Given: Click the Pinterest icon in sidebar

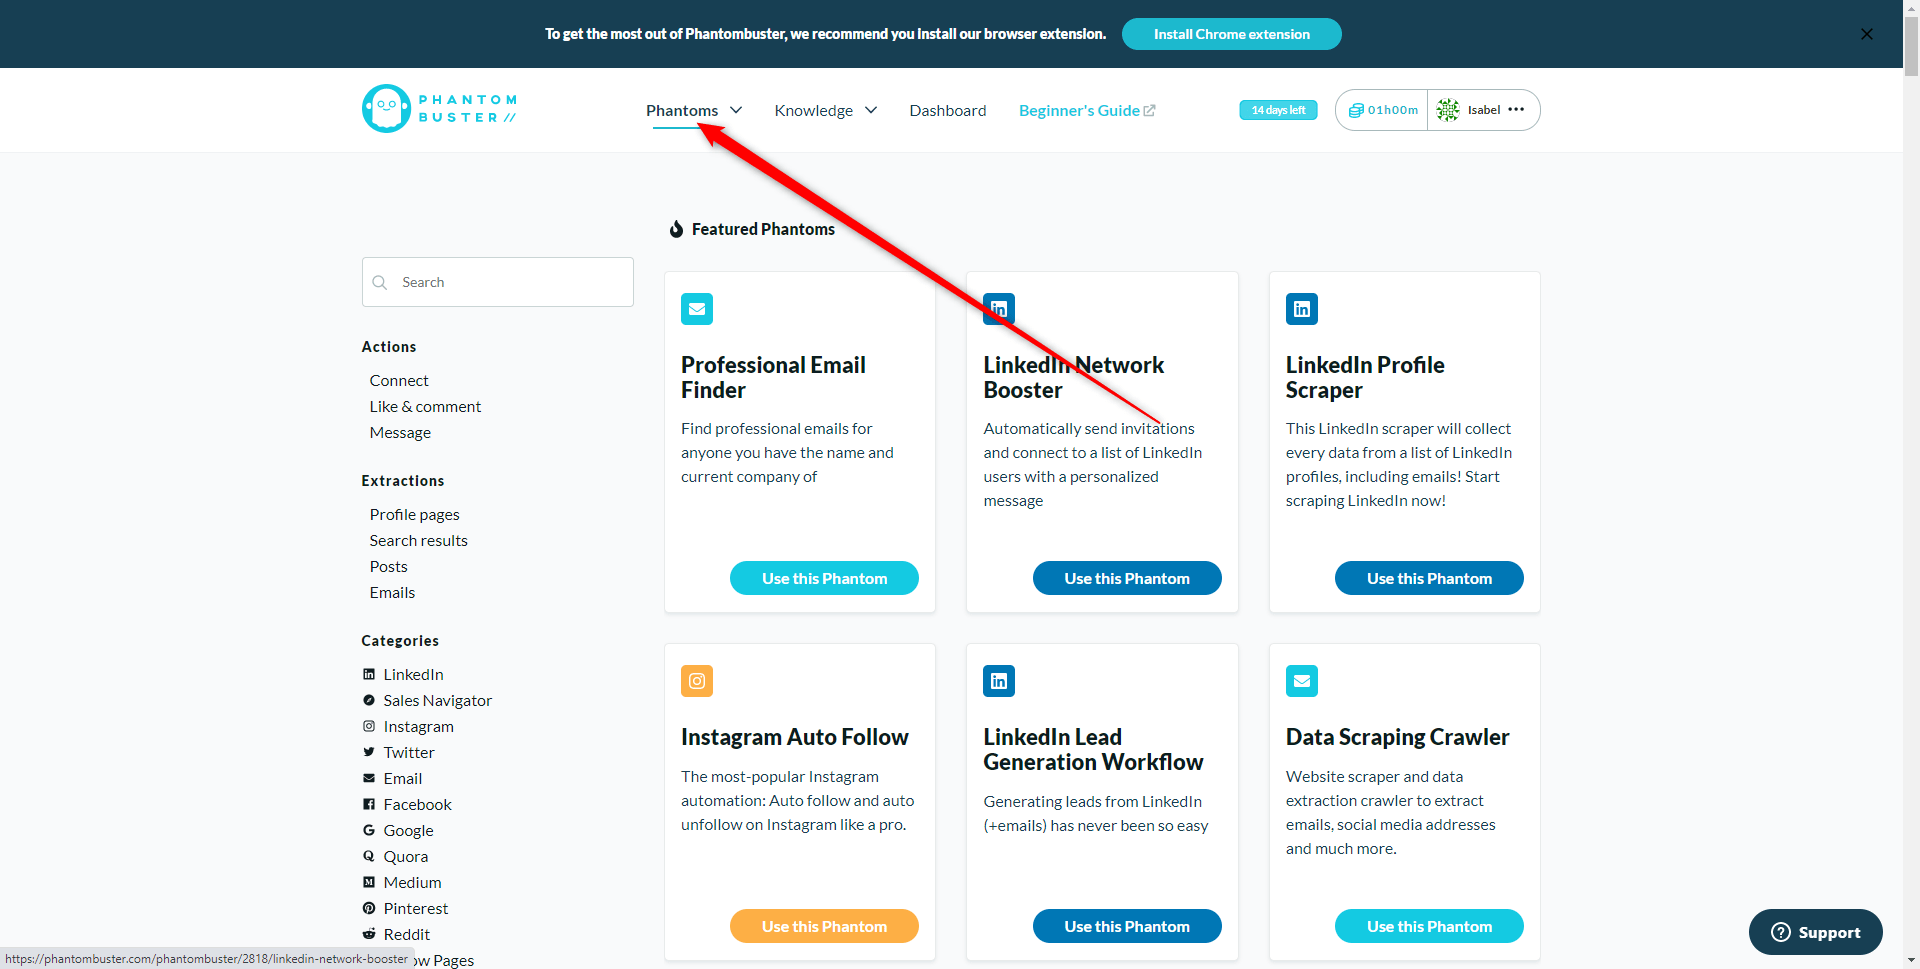Looking at the screenshot, I should coord(369,908).
